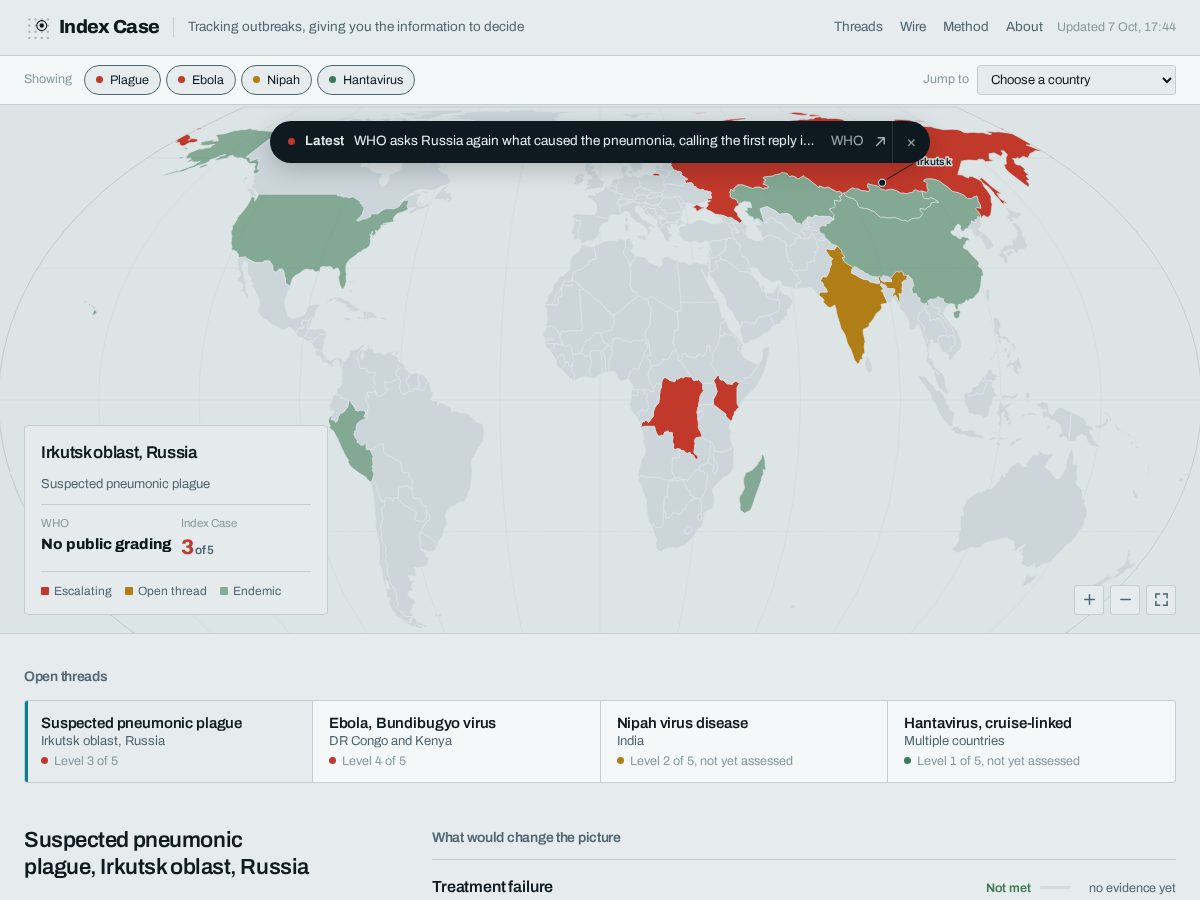This screenshot has height=900, width=1200.
Task: Click the Endemic legend swatch
Action: tap(224, 591)
